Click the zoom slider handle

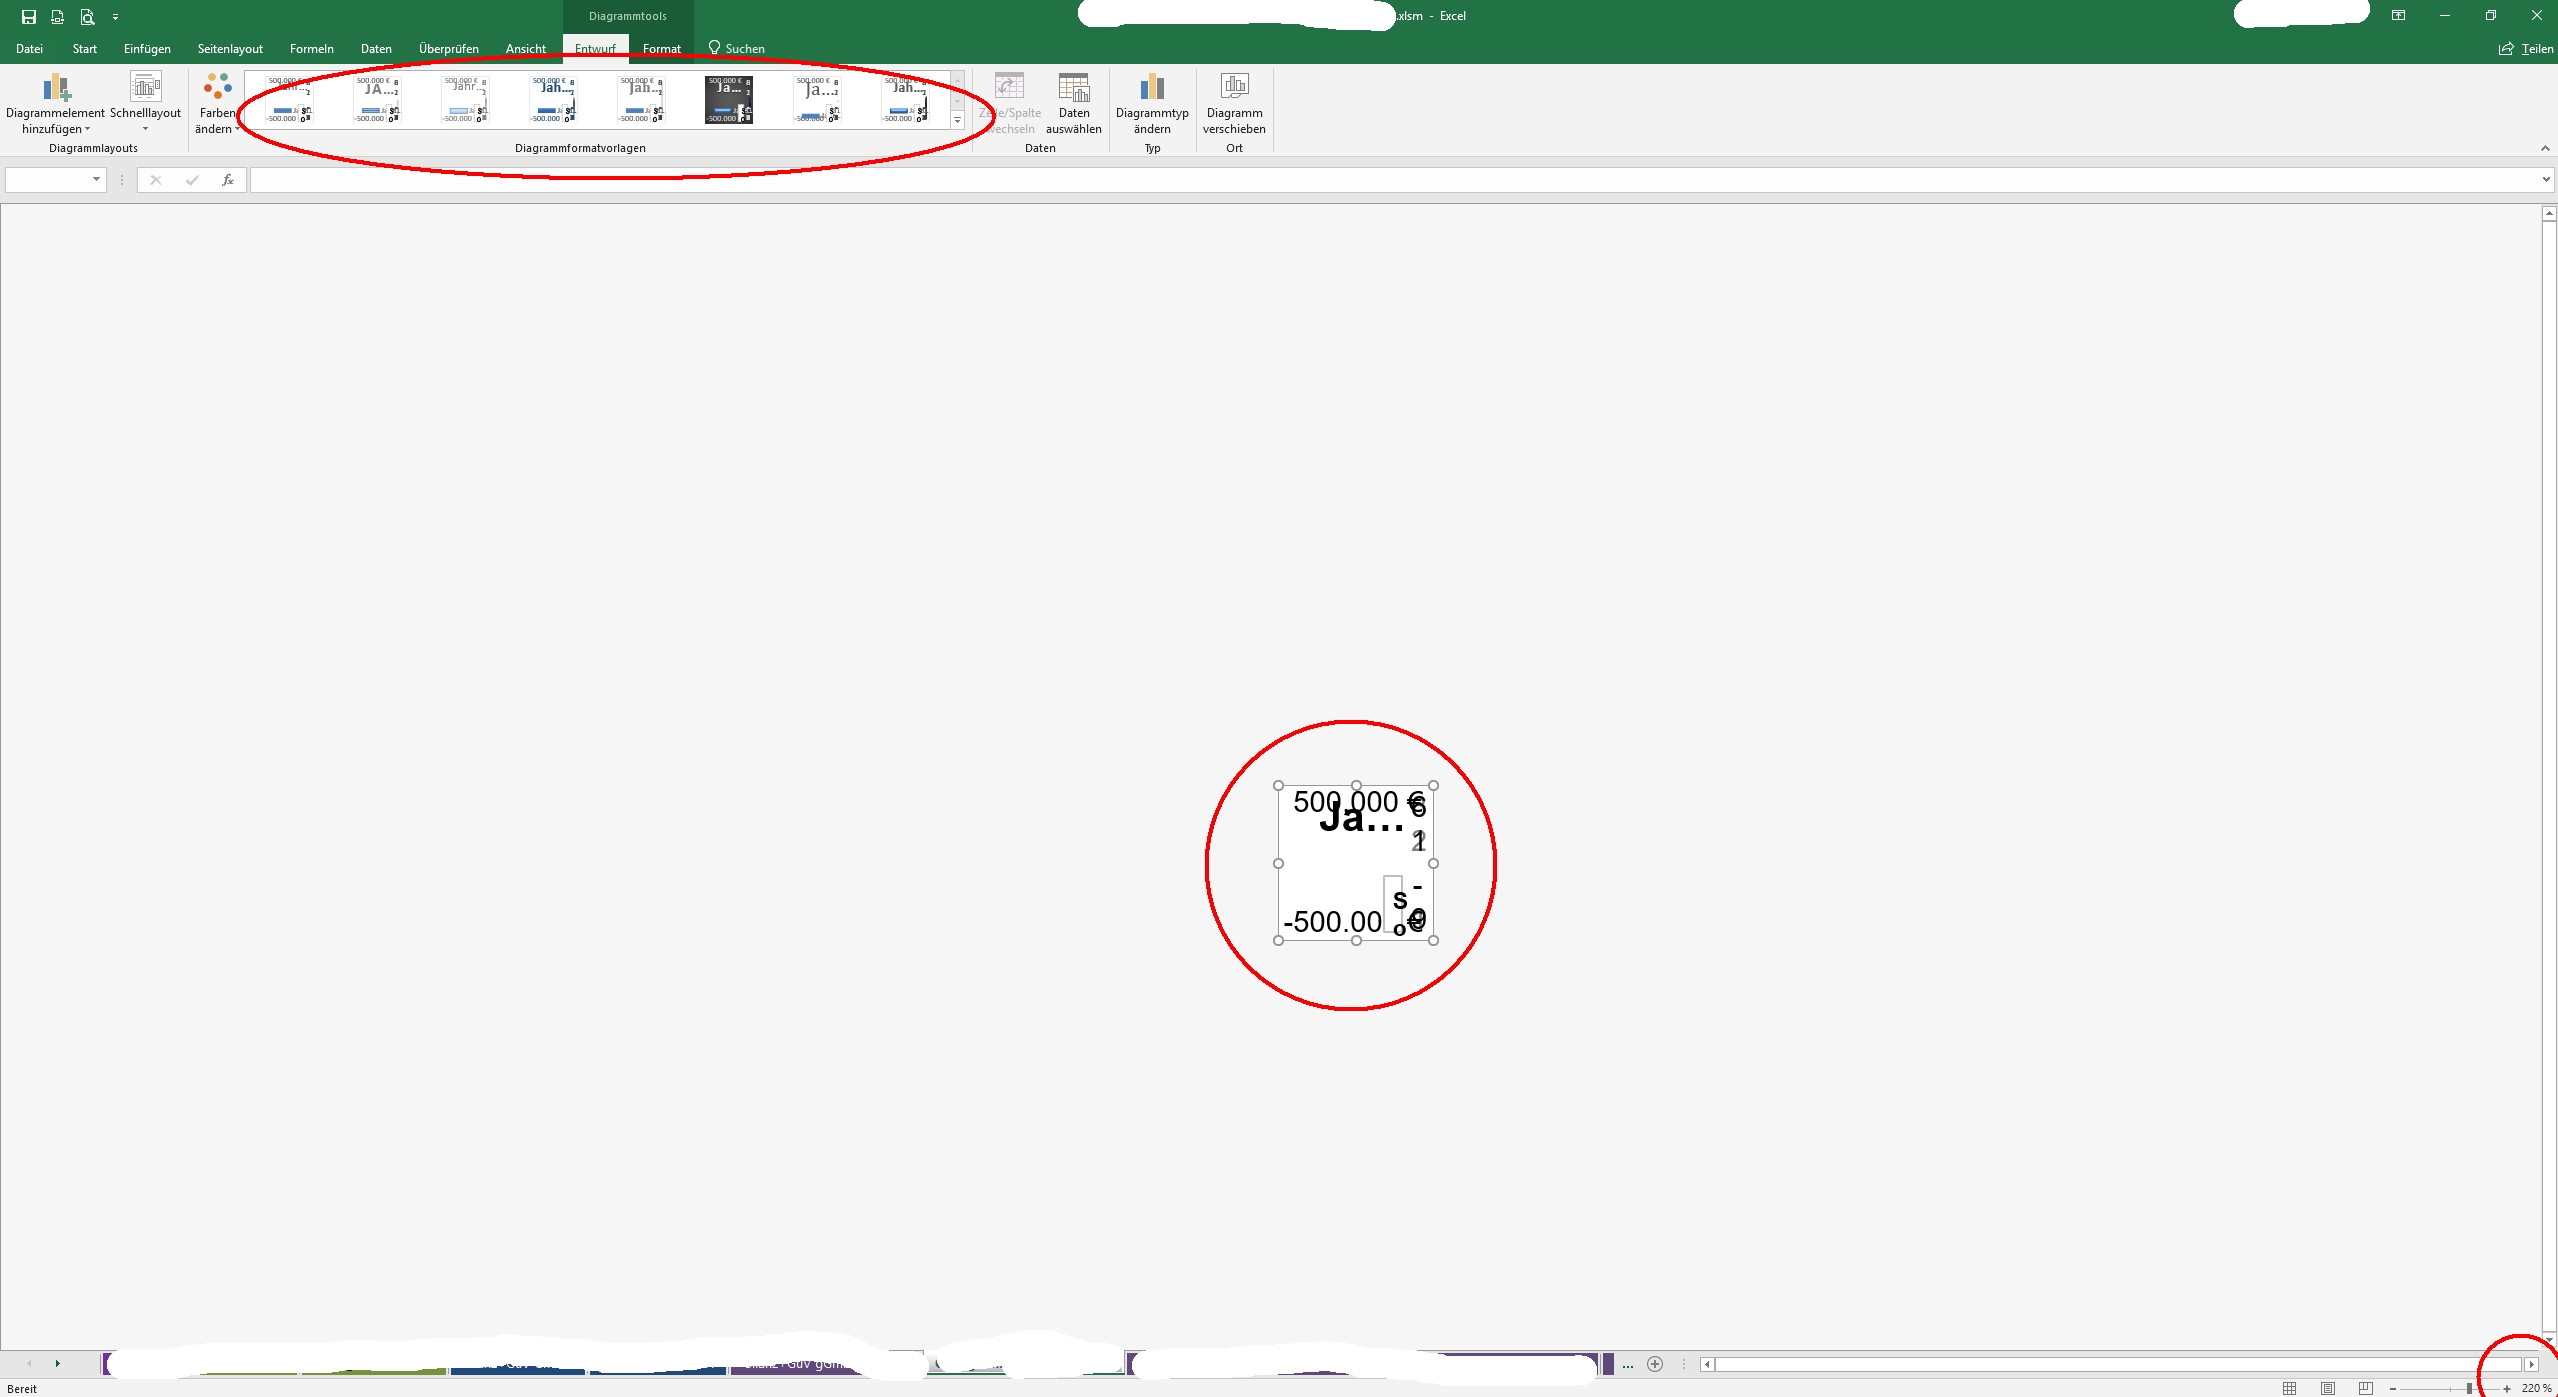click(2469, 1388)
